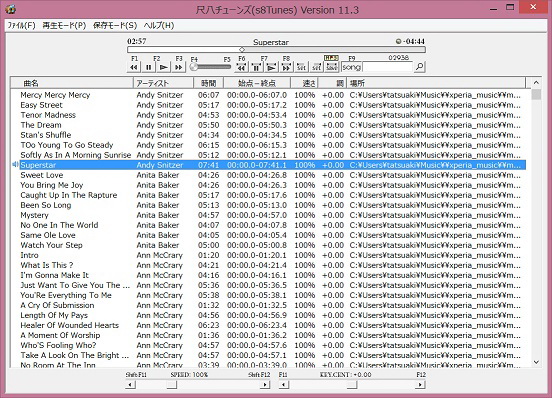Screen dimensions: 552x398
Task: Select the song 'Mercy Mercy Mercy'
Action: (55, 95)
